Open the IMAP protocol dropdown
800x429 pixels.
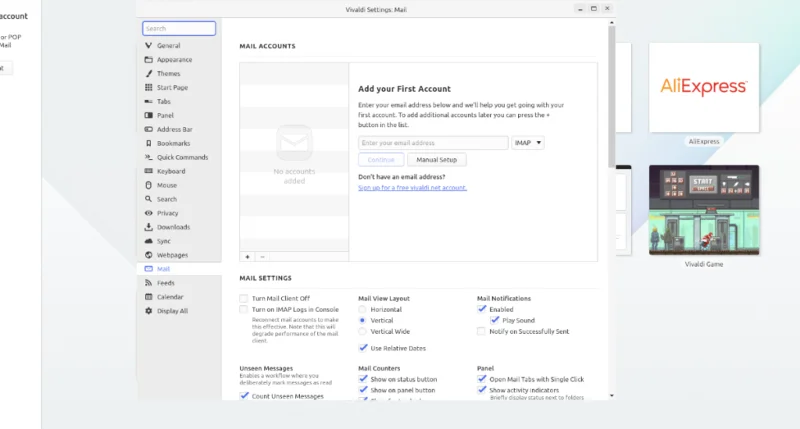[x=528, y=143]
